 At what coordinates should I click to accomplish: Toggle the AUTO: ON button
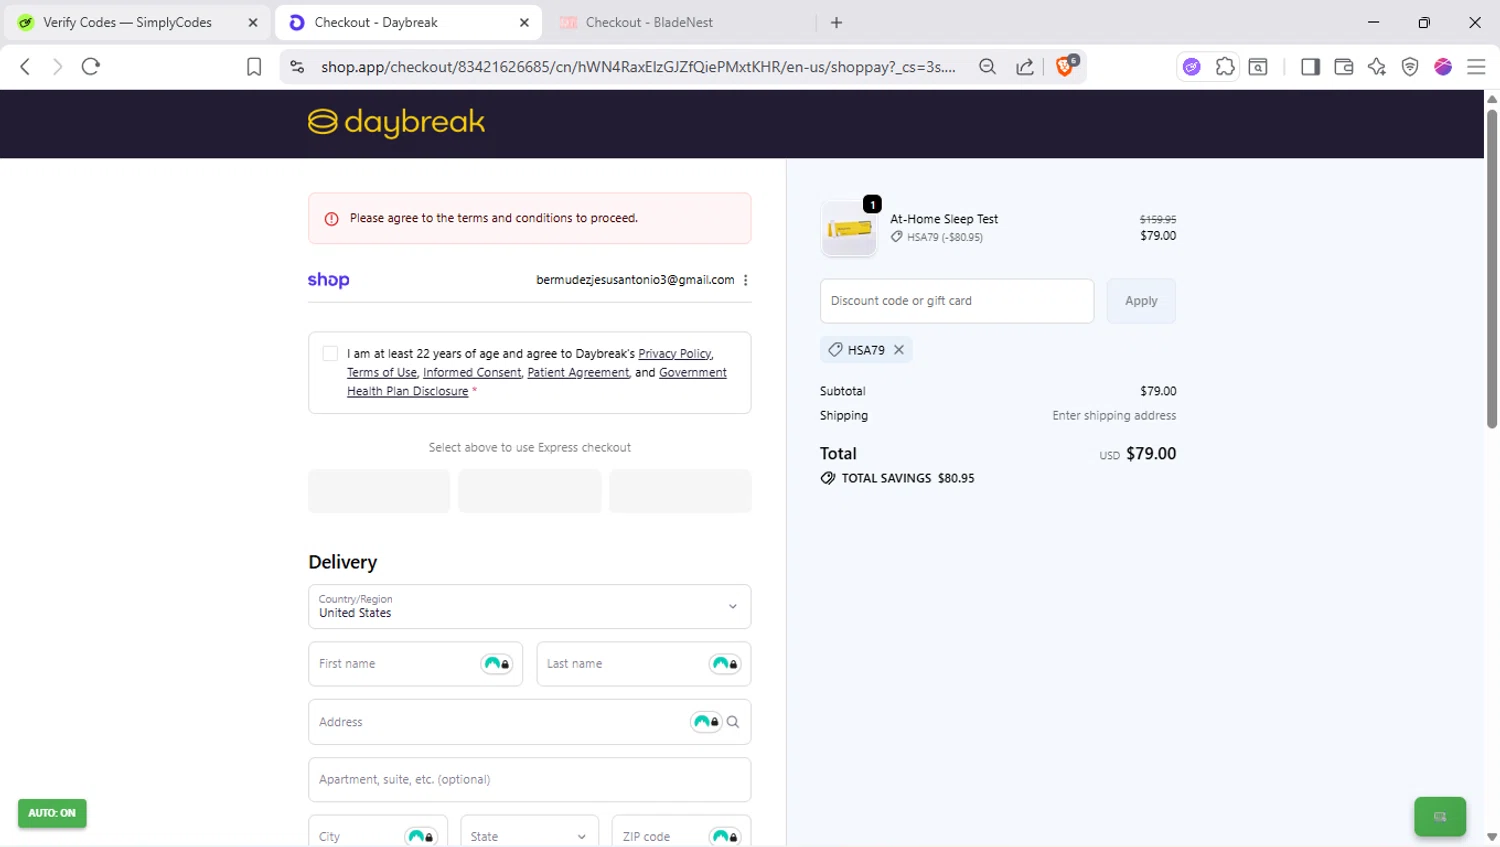click(52, 813)
